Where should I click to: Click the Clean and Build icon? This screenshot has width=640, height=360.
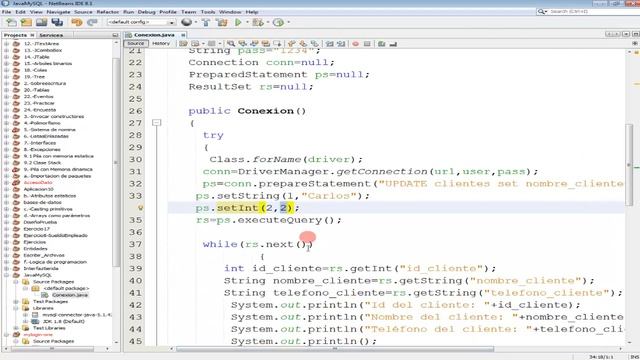[222, 22]
